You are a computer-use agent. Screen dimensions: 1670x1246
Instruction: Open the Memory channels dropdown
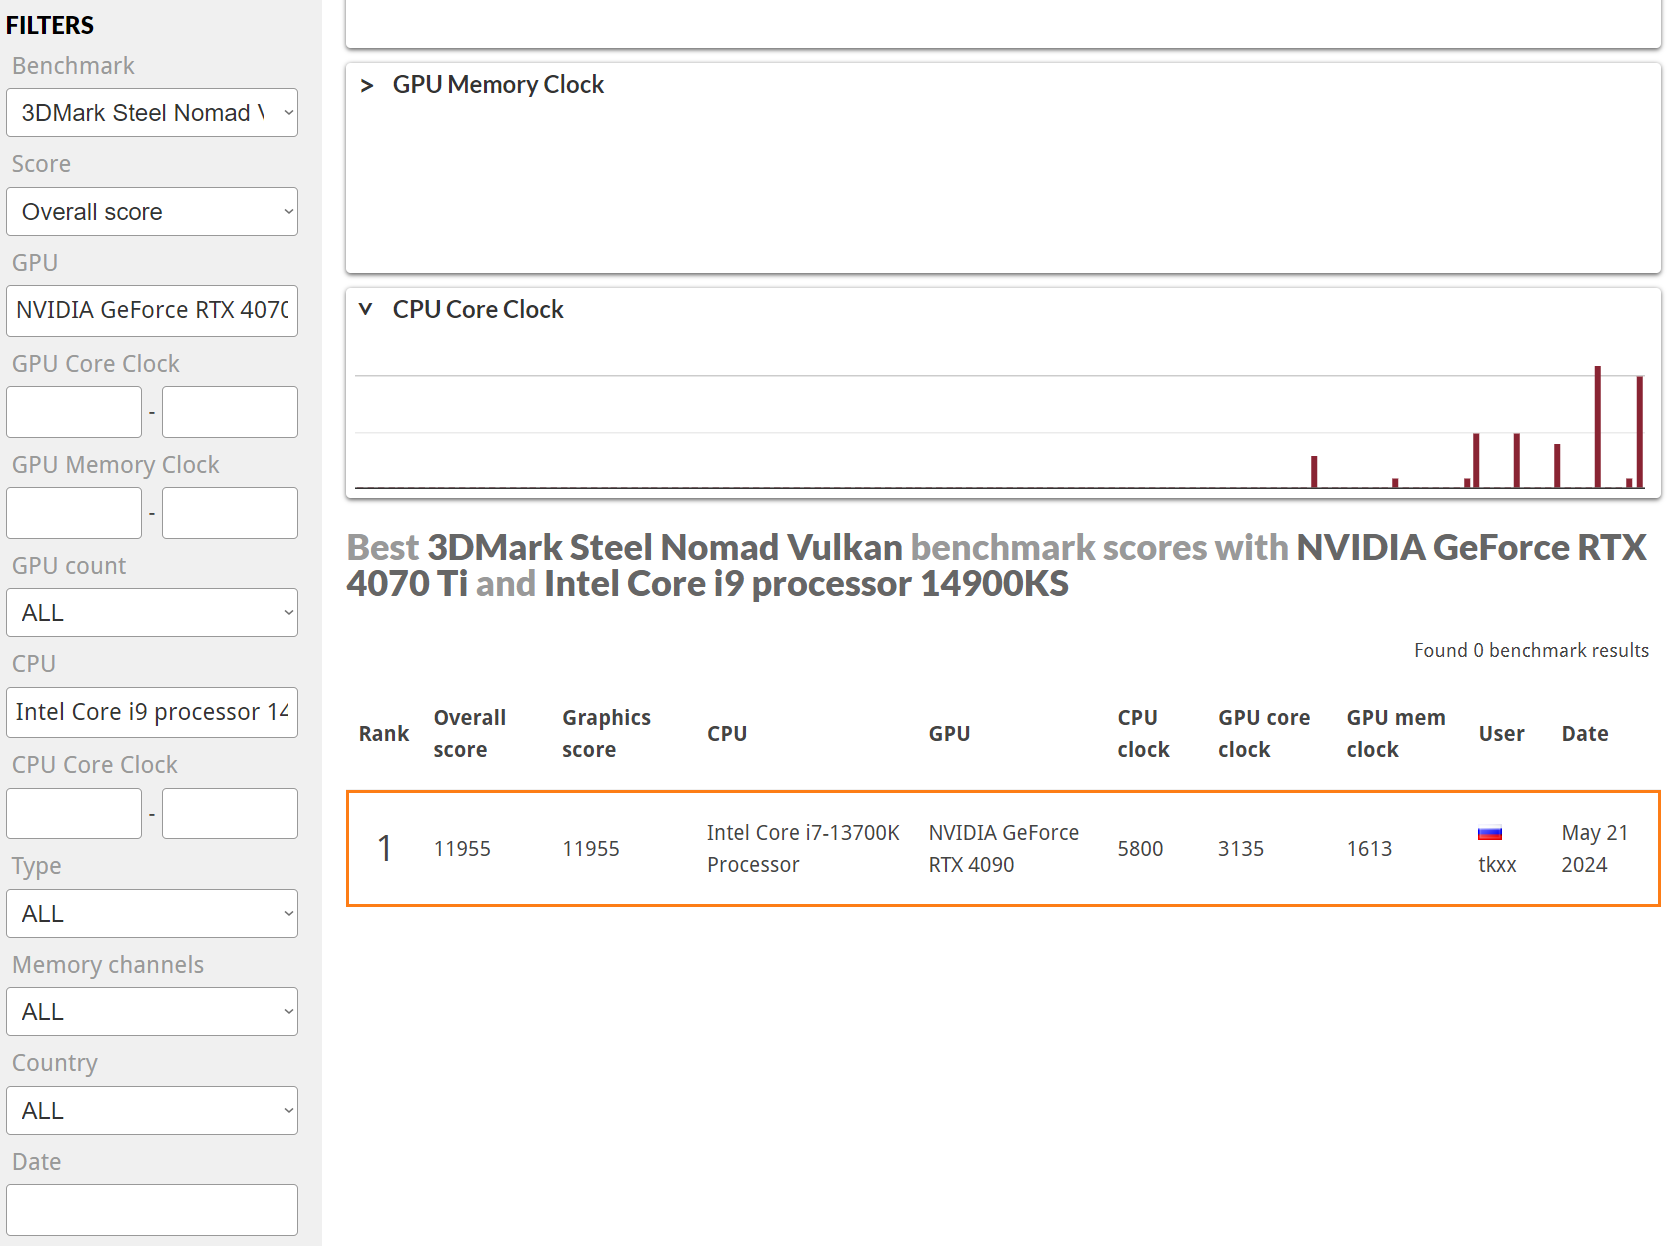(x=152, y=1012)
